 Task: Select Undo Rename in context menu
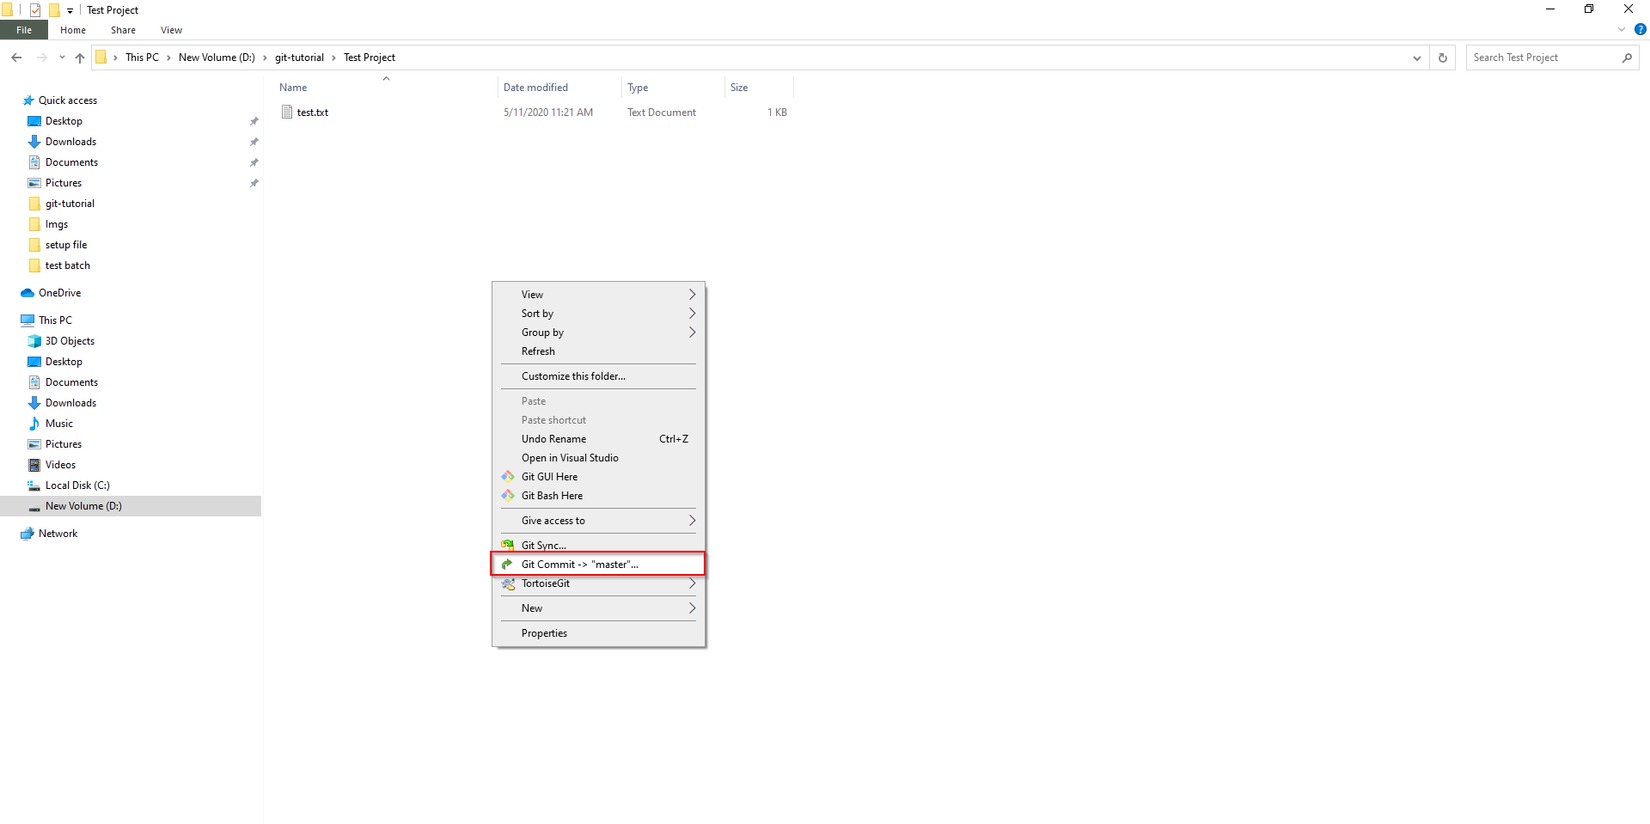tap(598, 439)
